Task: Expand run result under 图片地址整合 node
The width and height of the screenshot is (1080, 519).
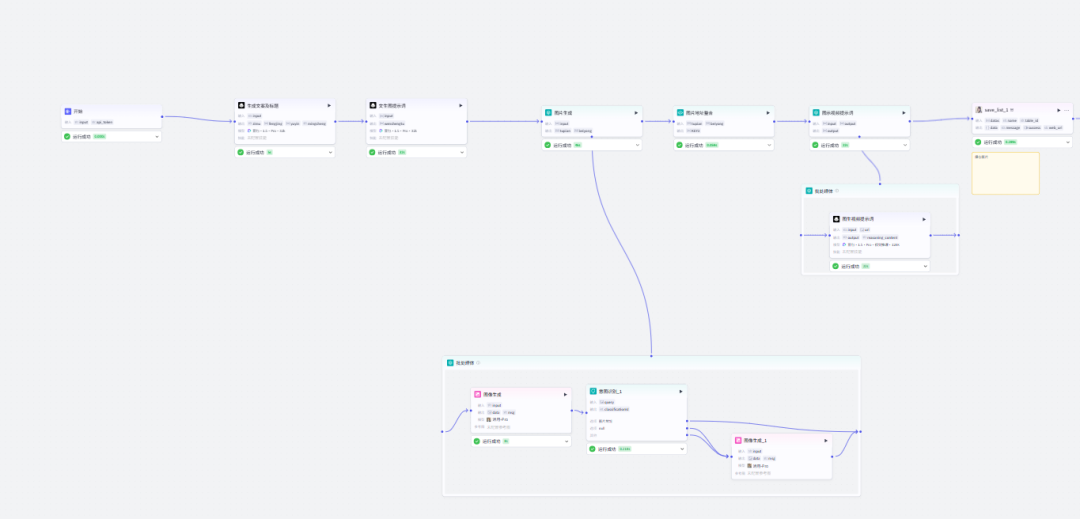Action: (769, 145)
